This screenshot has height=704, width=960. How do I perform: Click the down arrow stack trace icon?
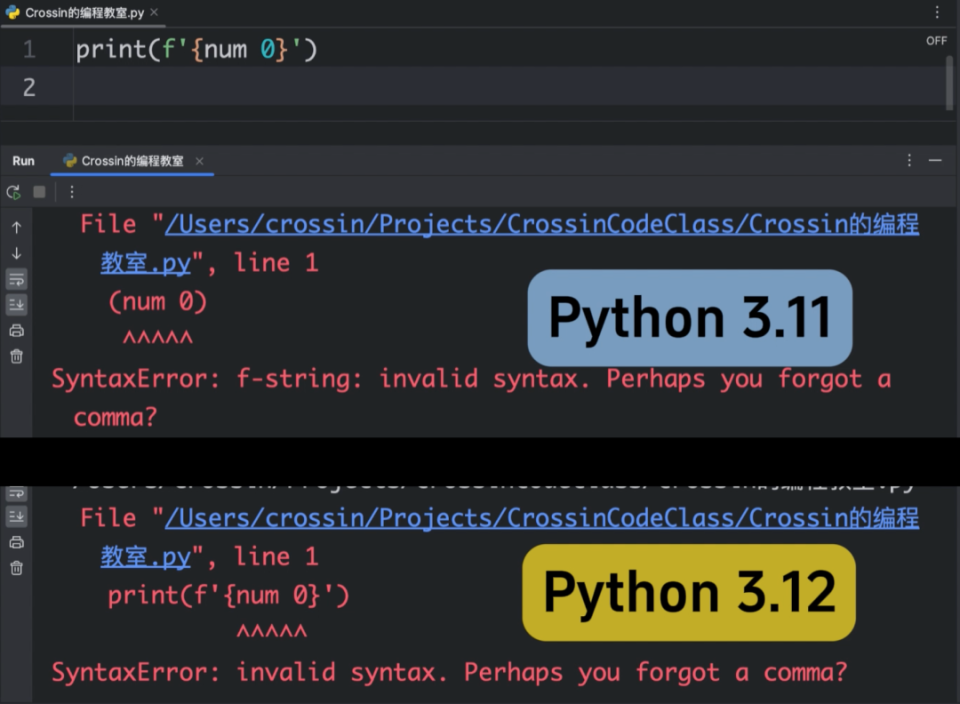tap(17, 253)
